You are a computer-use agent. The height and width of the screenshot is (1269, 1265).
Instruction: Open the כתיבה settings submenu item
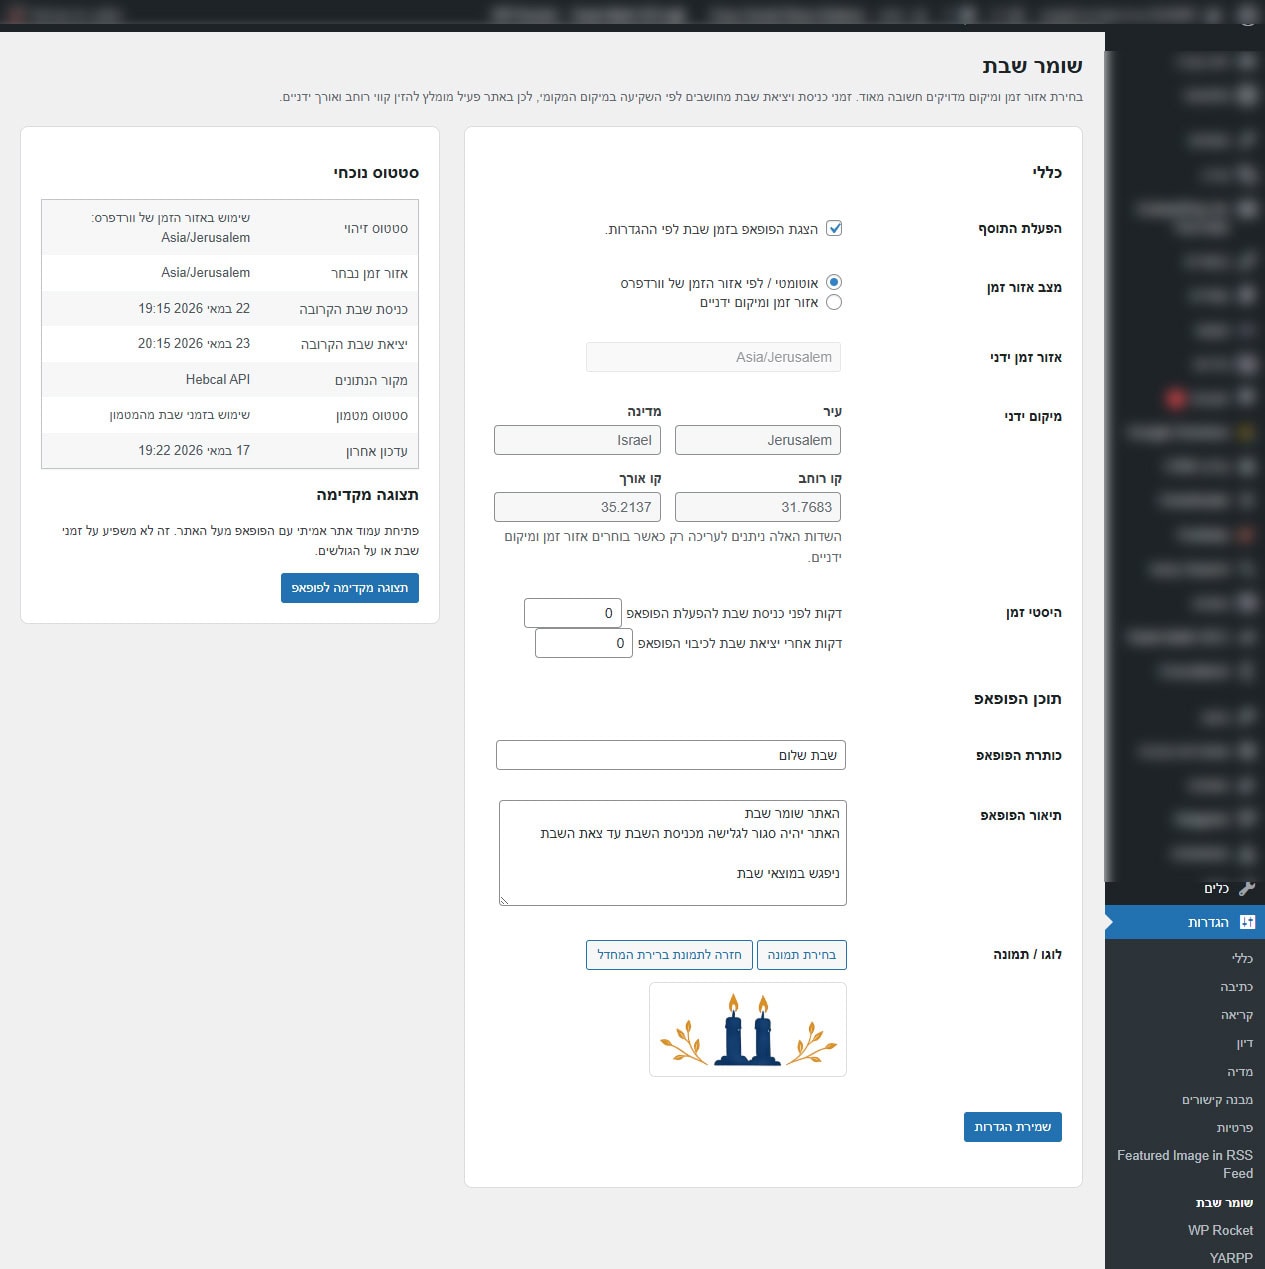pyautogui.click(x=1236, y=986)
